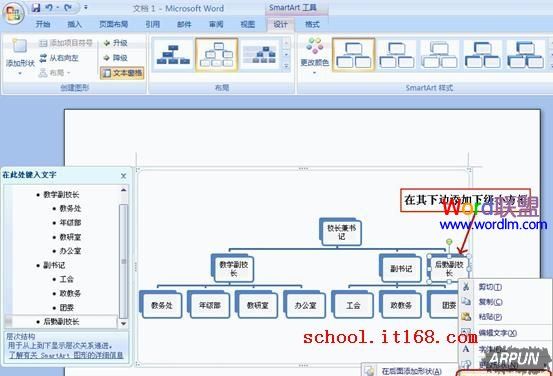Open the 审阅 ribbon tab
The image size is (553, 376).
coord(216,24)
